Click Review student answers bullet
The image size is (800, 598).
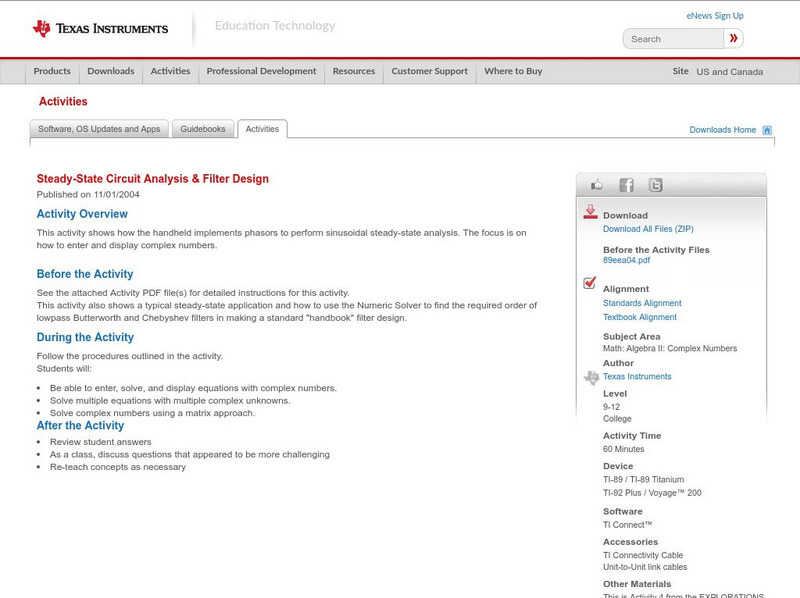(x=101, y=442)
